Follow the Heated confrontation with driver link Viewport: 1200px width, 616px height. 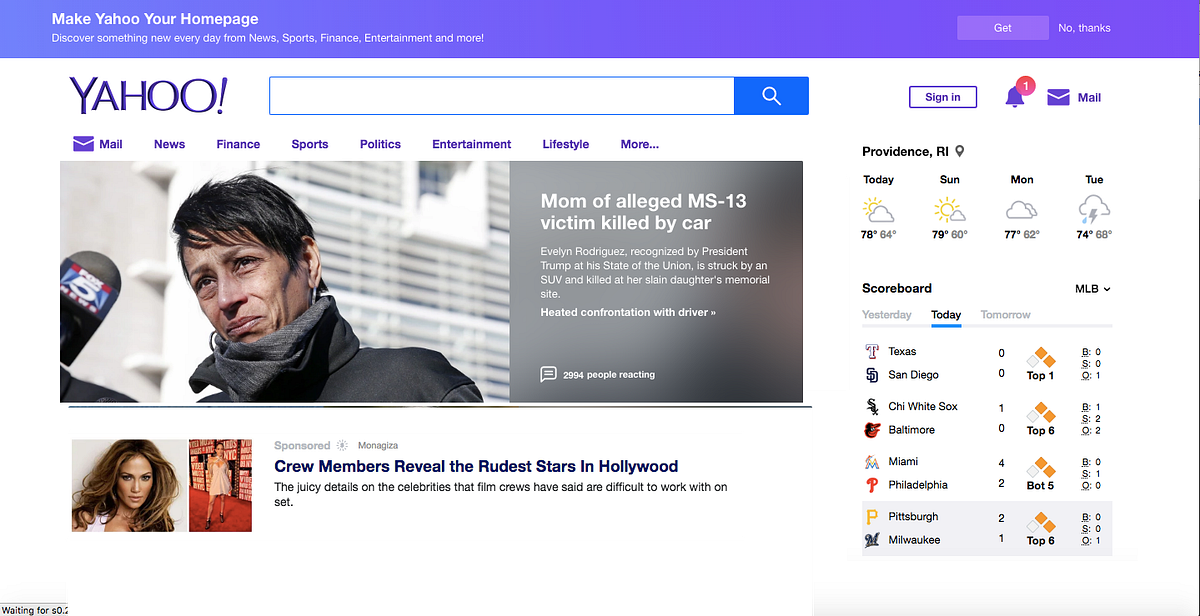click(627, 312)
